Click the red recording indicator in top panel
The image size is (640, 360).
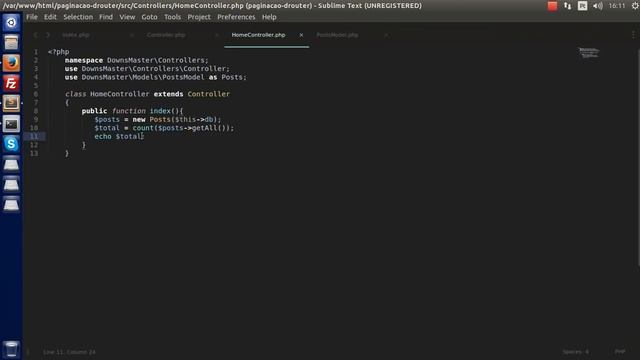pos(552,6)
